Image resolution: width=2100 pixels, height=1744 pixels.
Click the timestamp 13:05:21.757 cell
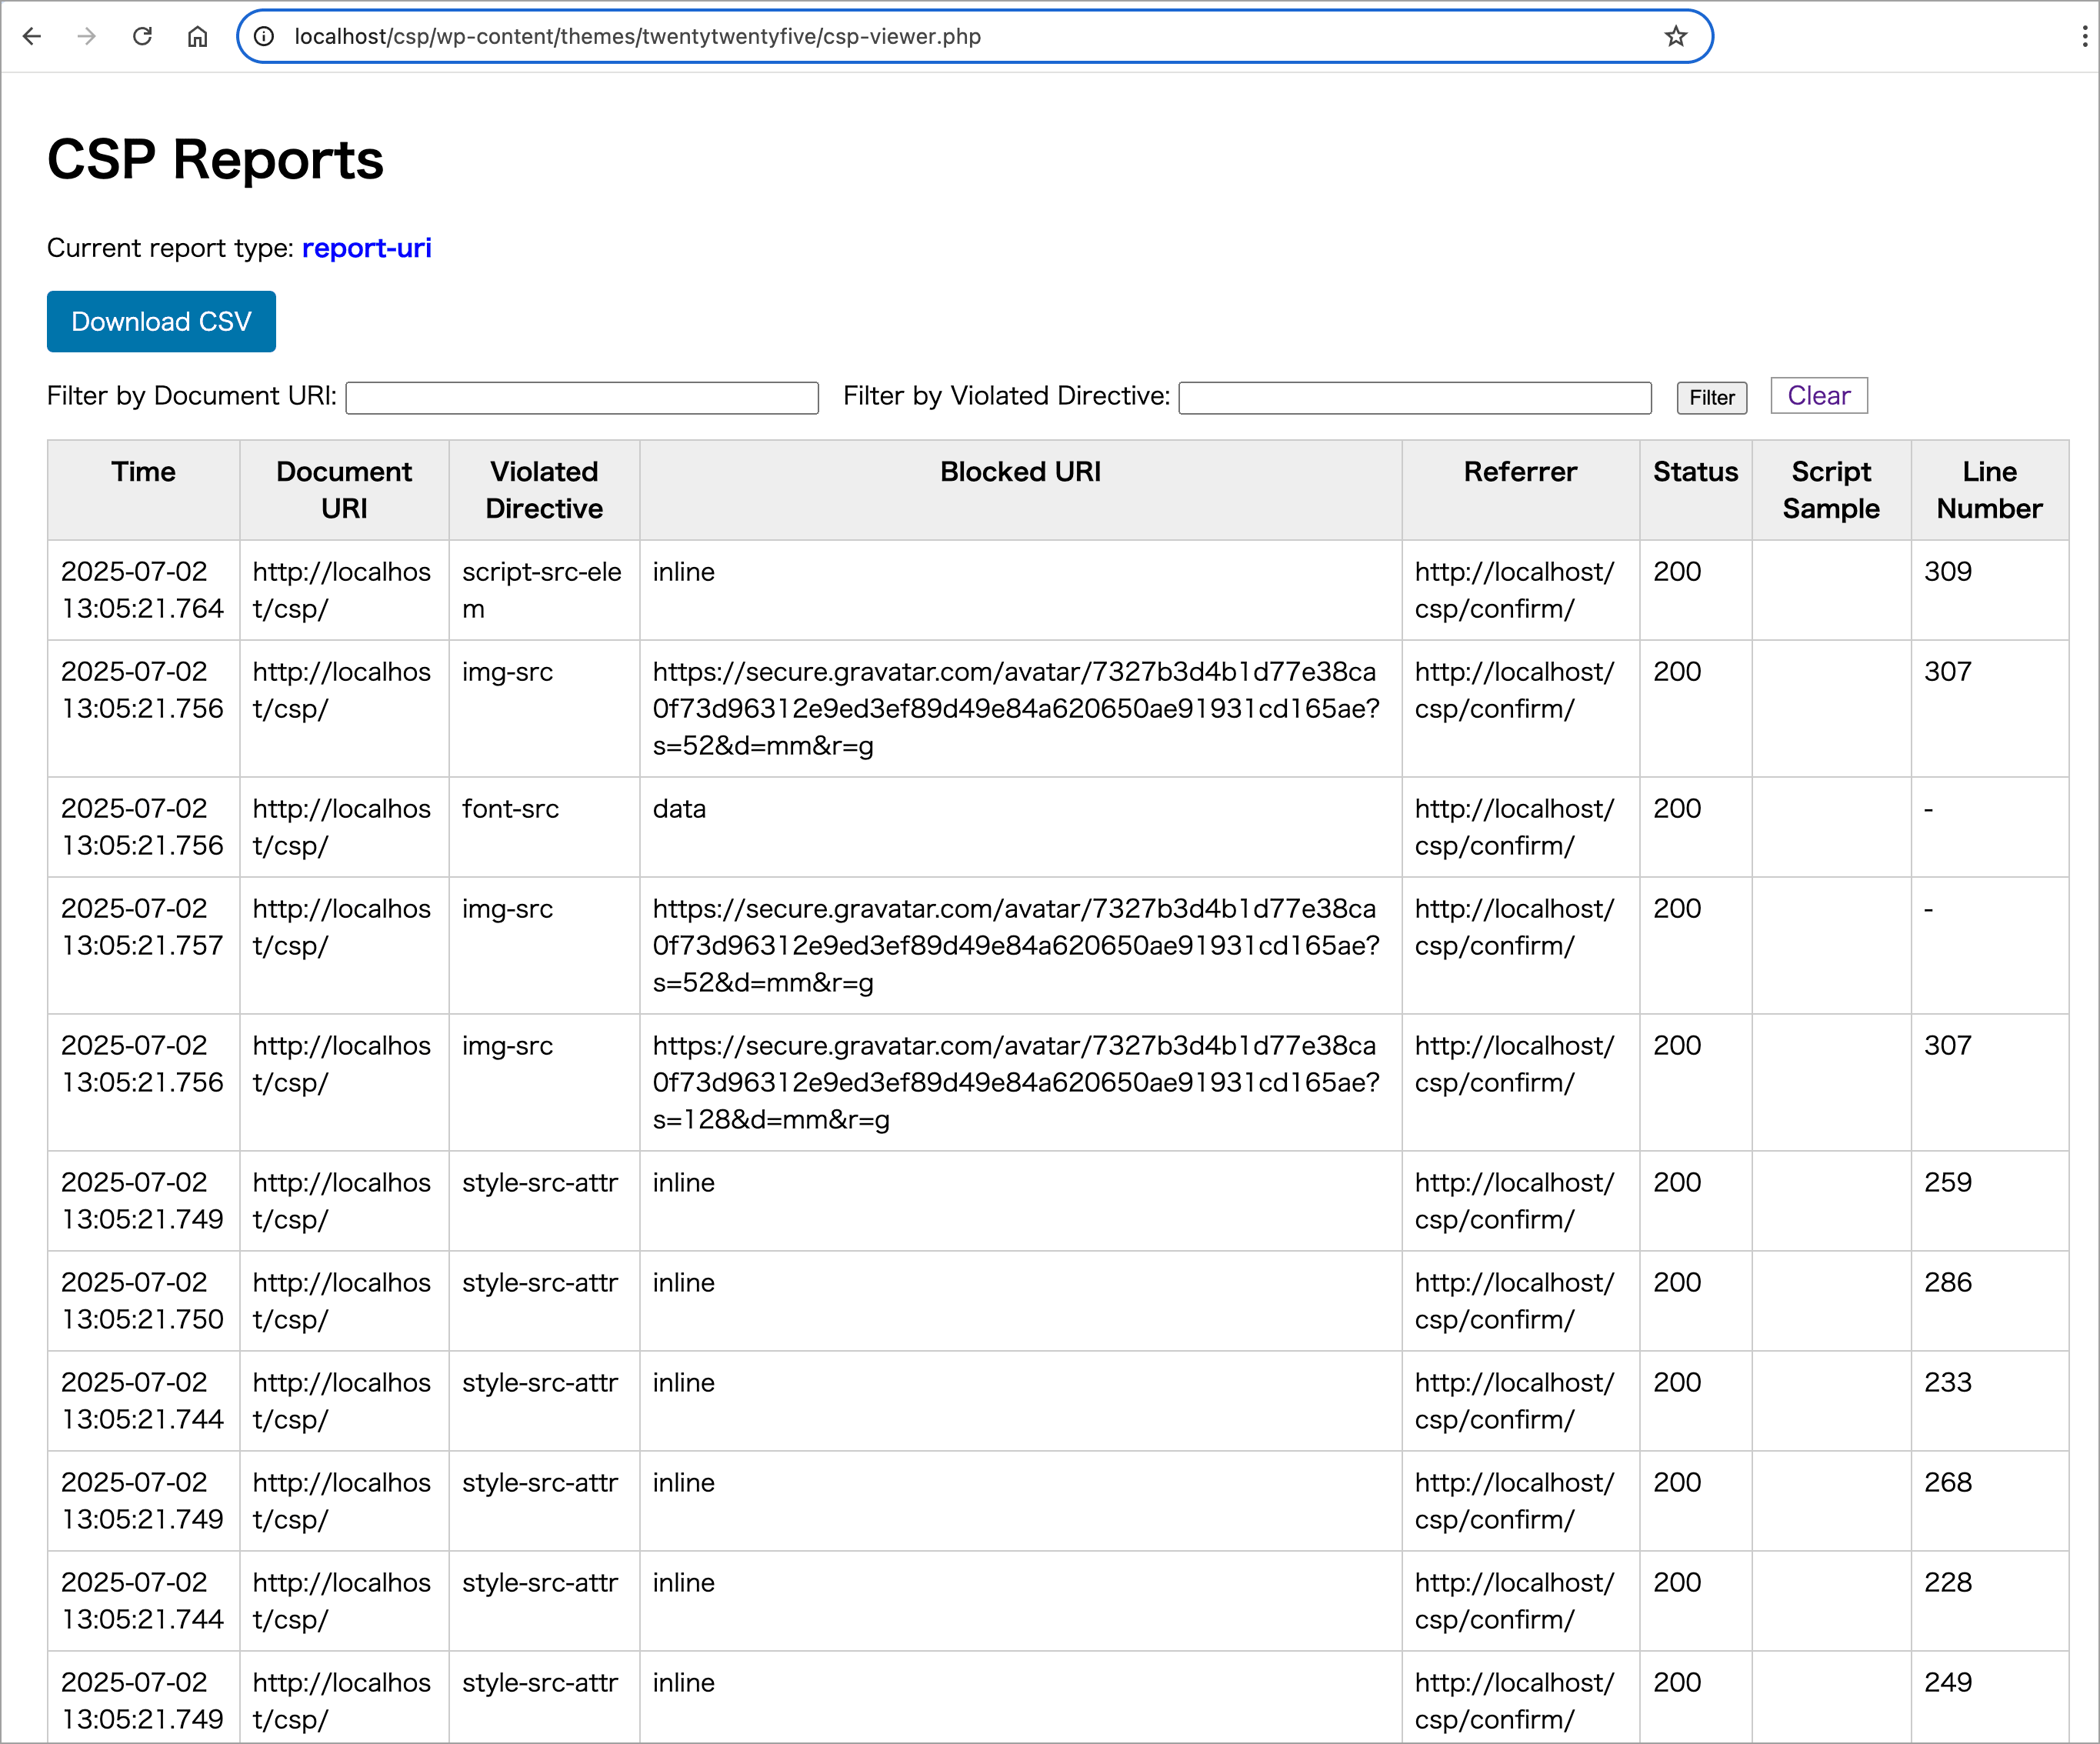(x=144, y=945)
